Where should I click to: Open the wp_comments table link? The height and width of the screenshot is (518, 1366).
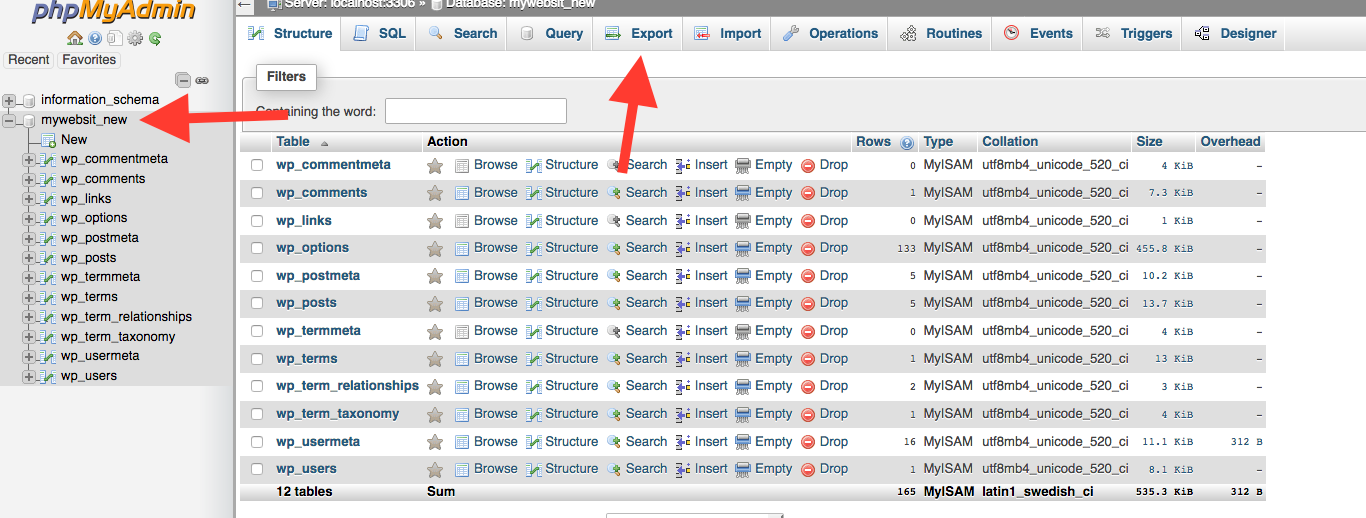pos(322,193)
